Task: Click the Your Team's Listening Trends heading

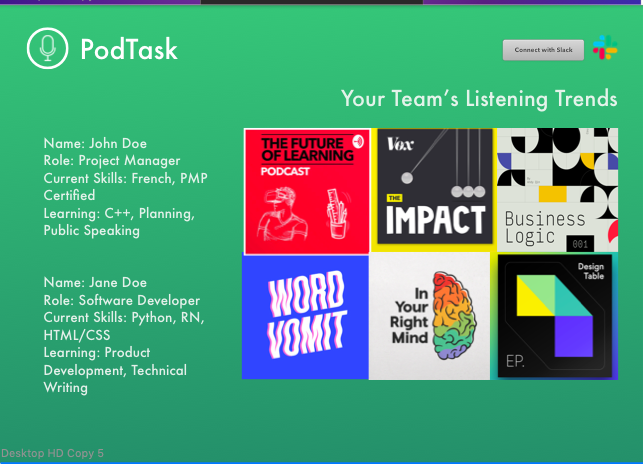Action: [x=479, y=98]
